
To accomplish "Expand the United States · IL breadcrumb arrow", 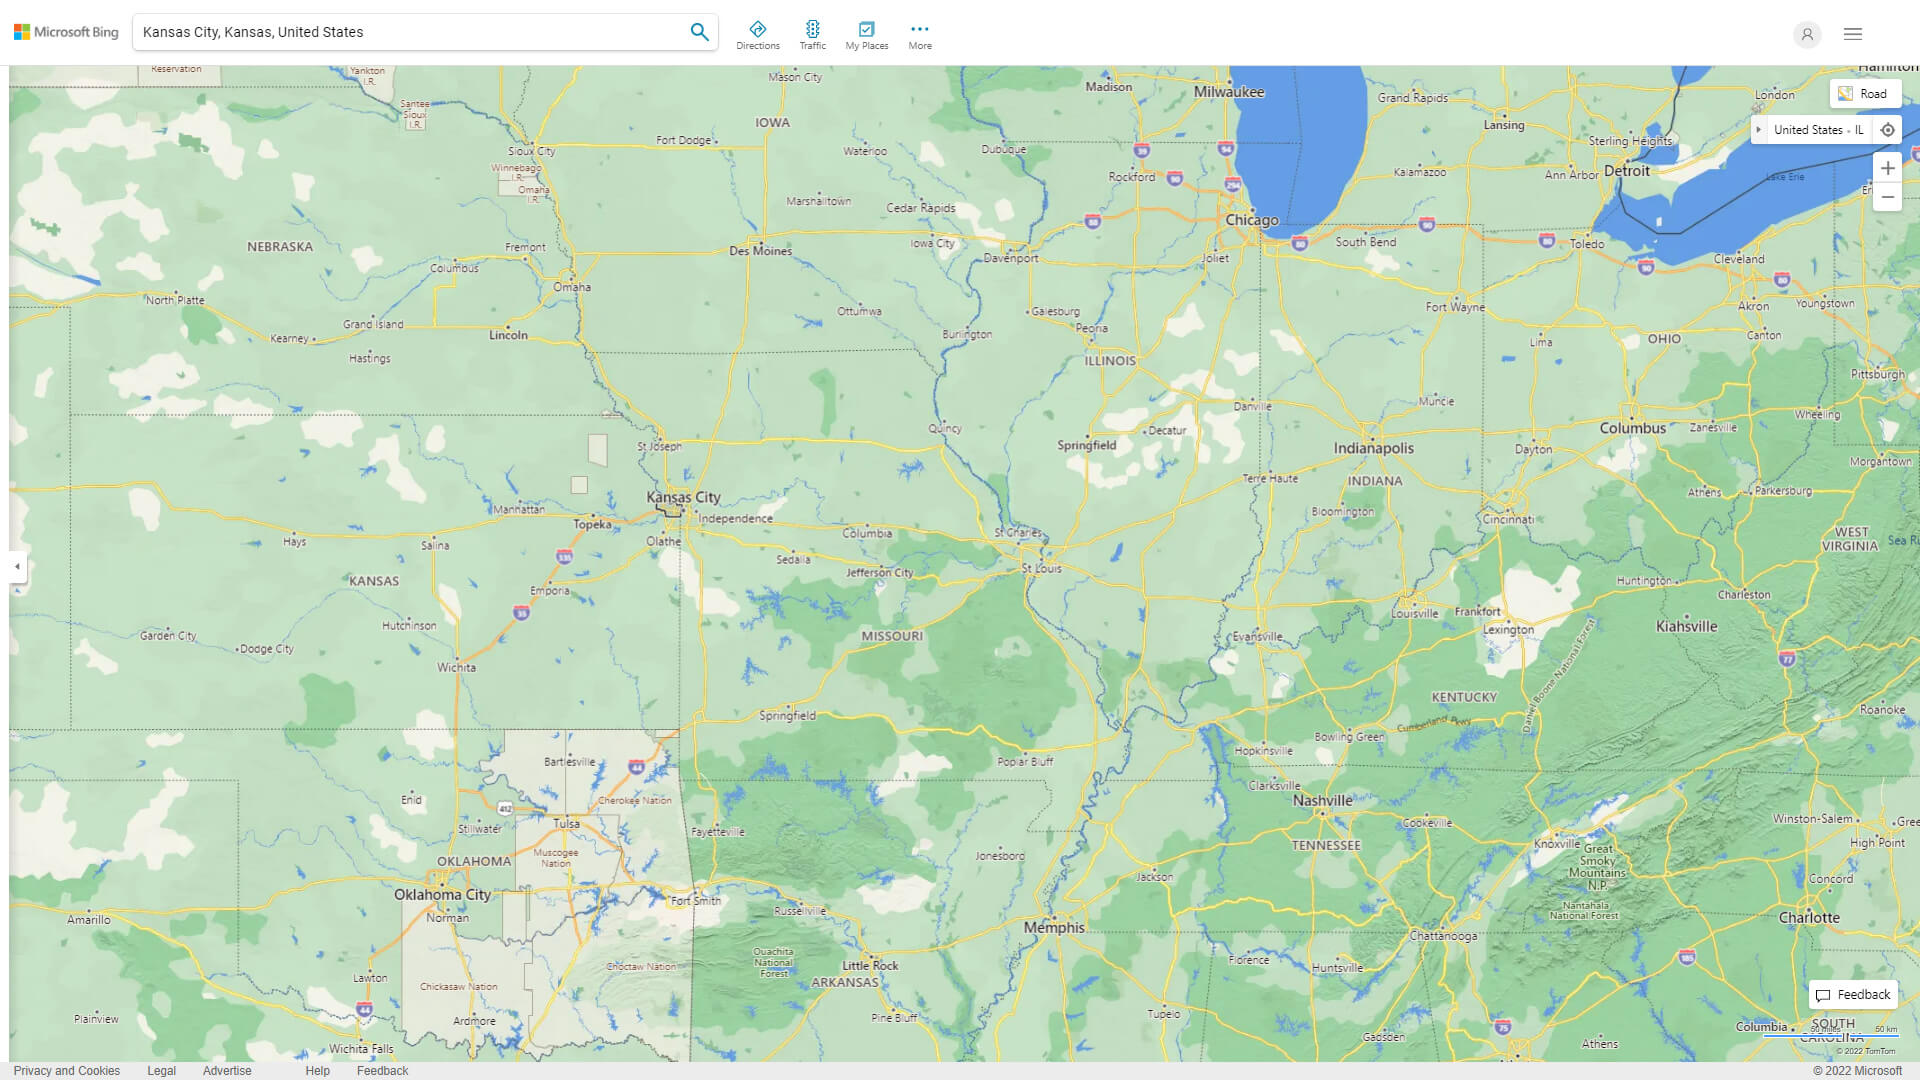I will coord(1760,129).
